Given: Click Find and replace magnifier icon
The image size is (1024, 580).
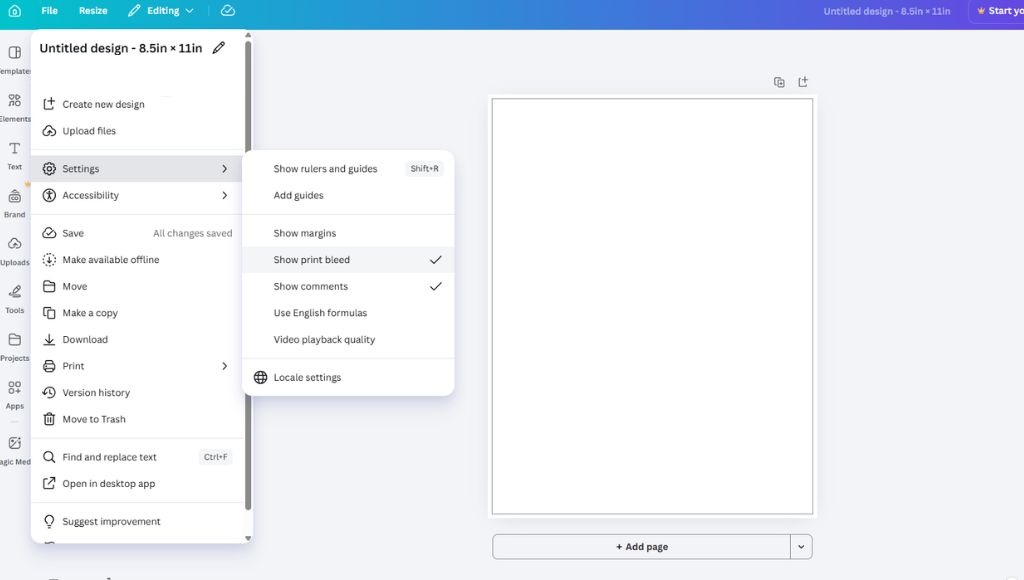Looking at the screenshot, I should [x=49, y=457].
